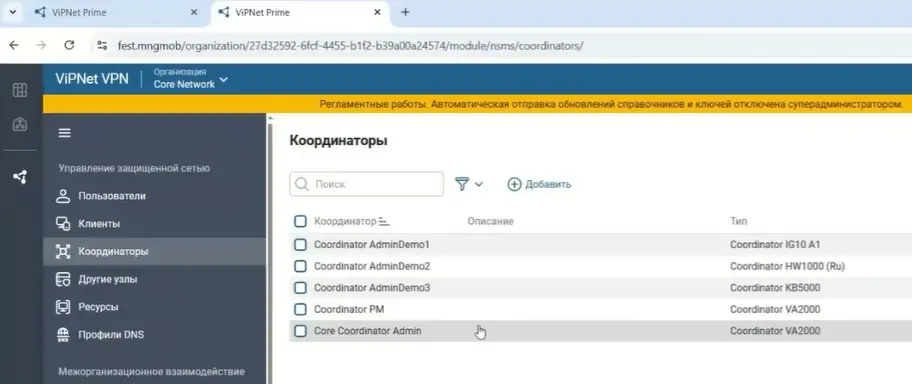Click the Управление защищенной сетью section label

(x=134, y=169)
